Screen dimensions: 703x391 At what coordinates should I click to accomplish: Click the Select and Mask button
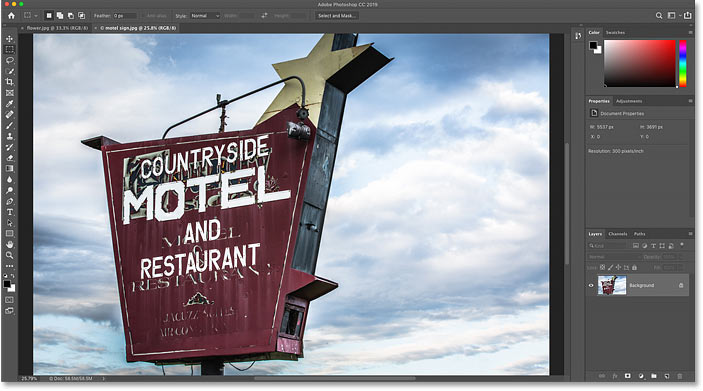tap(336, 16)
